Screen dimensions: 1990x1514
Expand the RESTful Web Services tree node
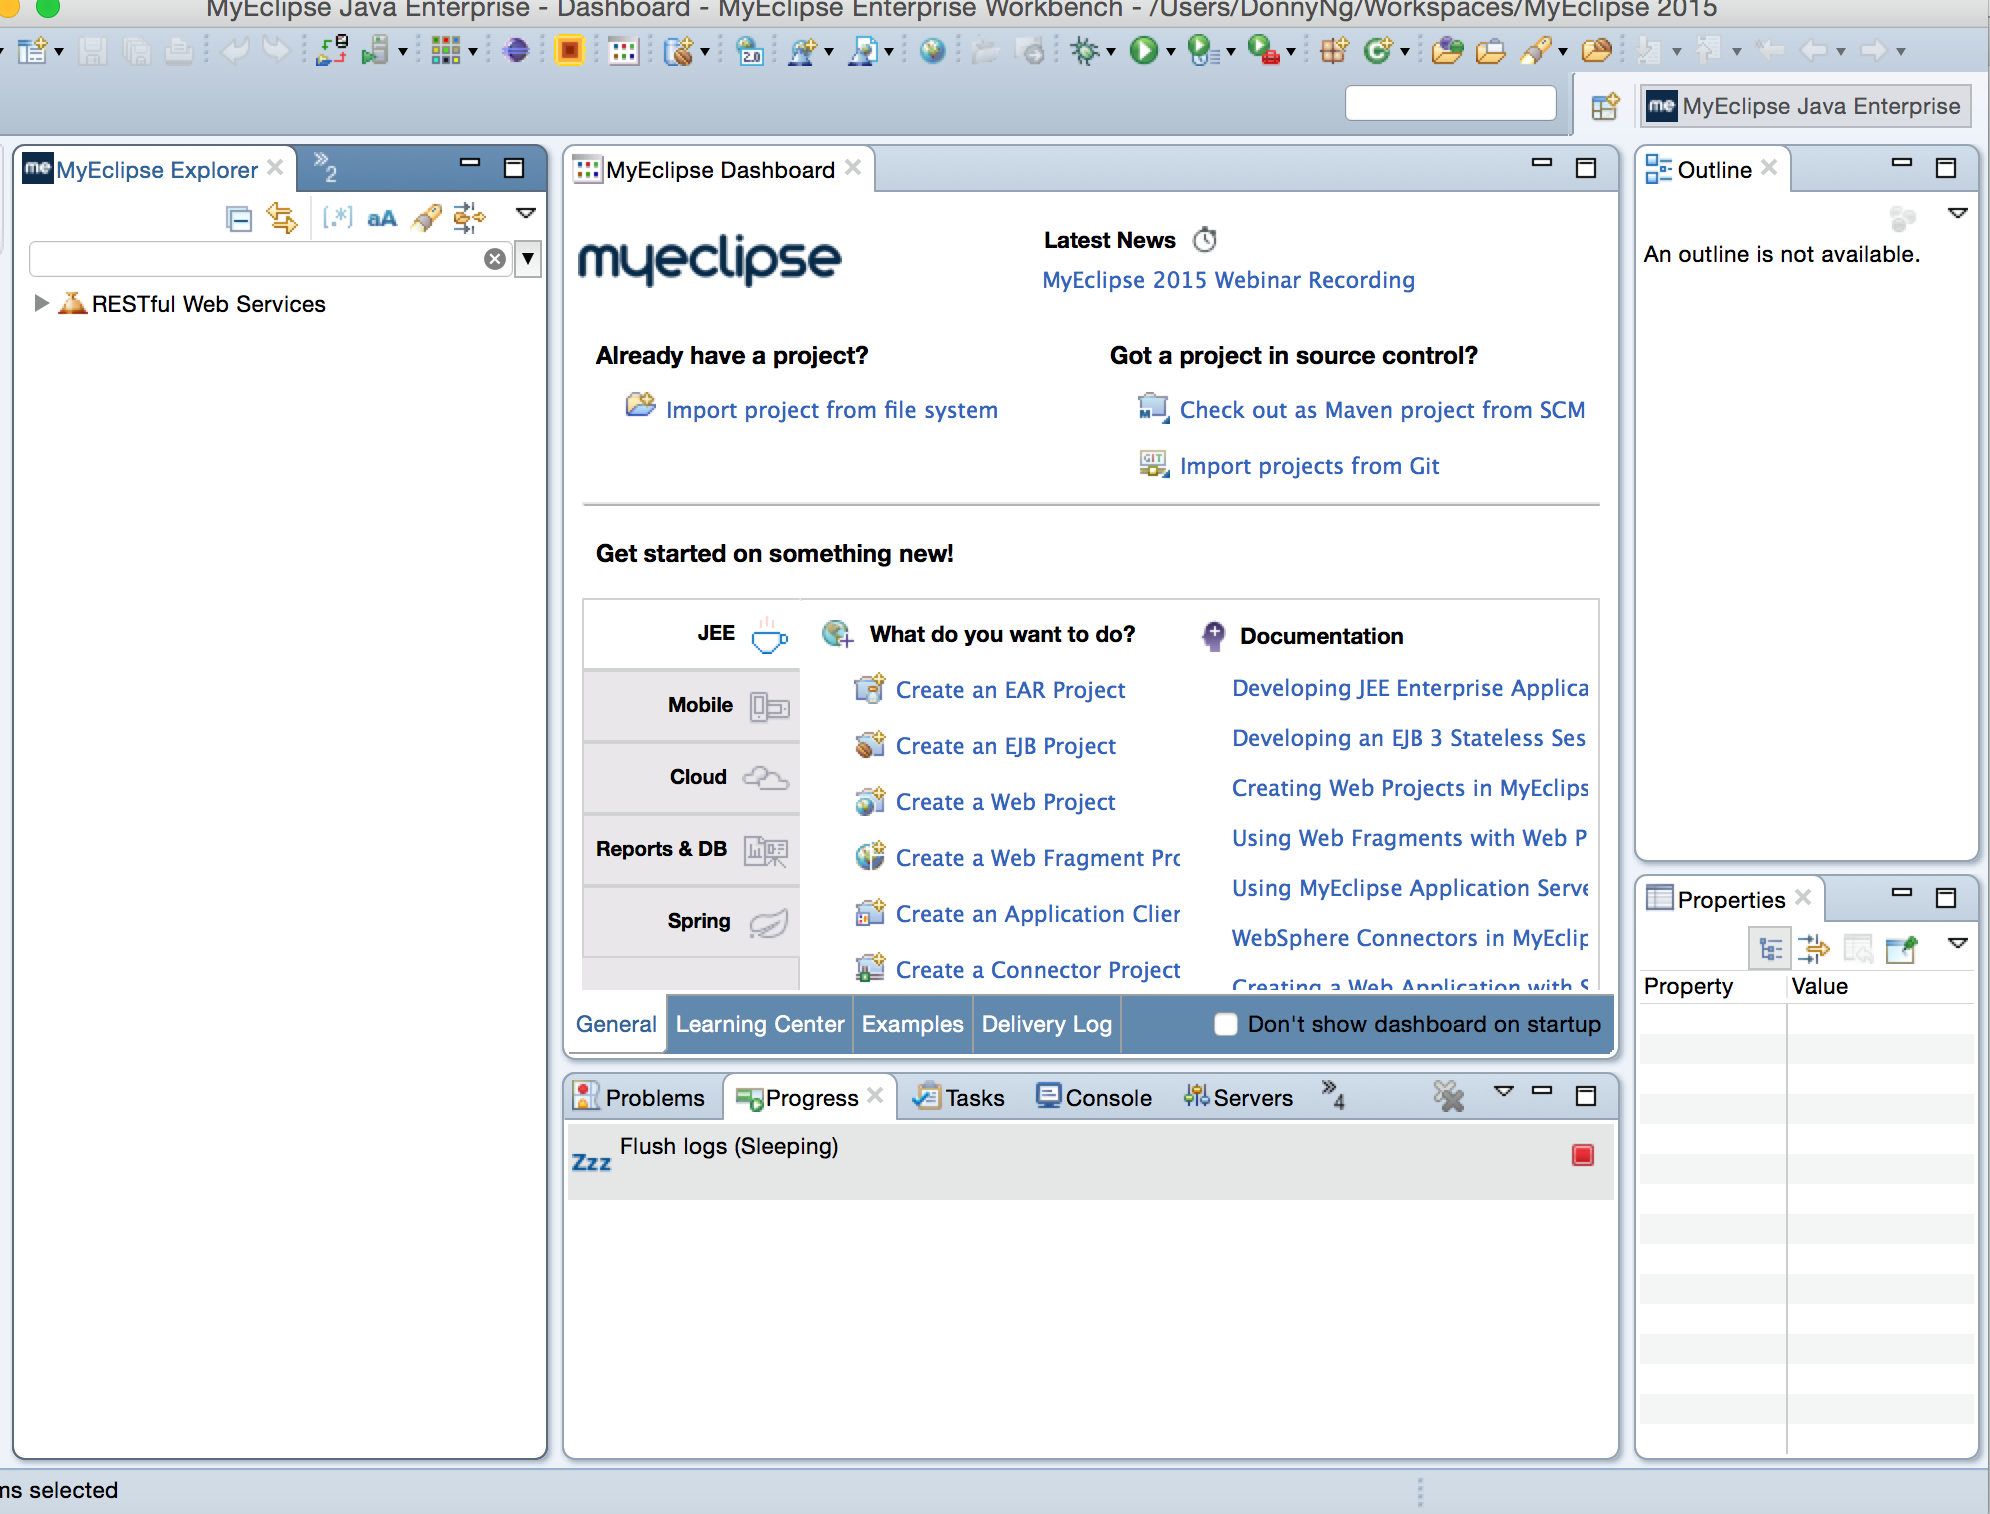pos(41,303)
